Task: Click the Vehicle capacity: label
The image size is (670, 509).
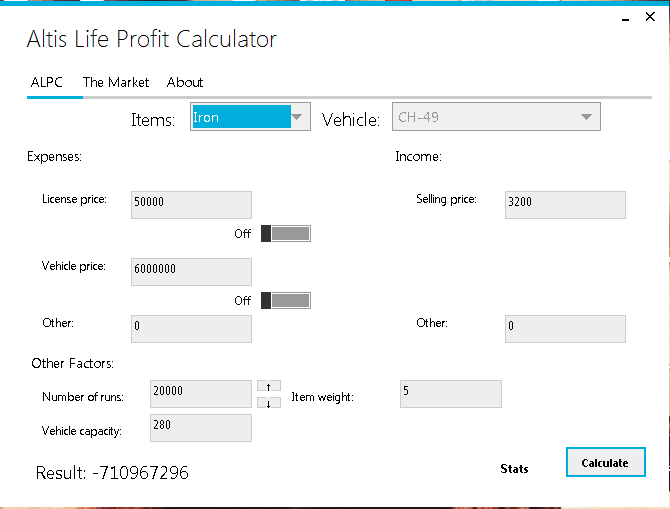Action: [x=82, y=431]
